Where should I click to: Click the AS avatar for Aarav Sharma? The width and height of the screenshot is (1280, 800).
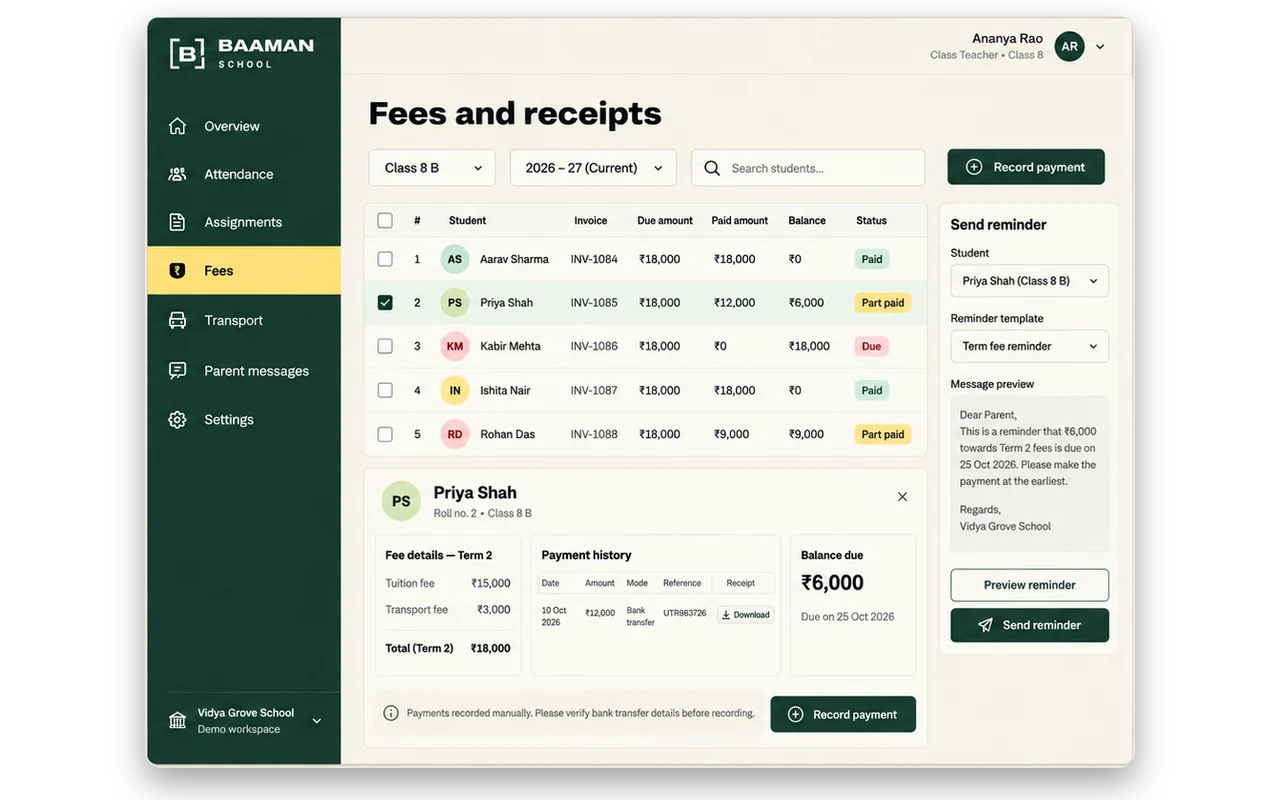coord(455,259)
